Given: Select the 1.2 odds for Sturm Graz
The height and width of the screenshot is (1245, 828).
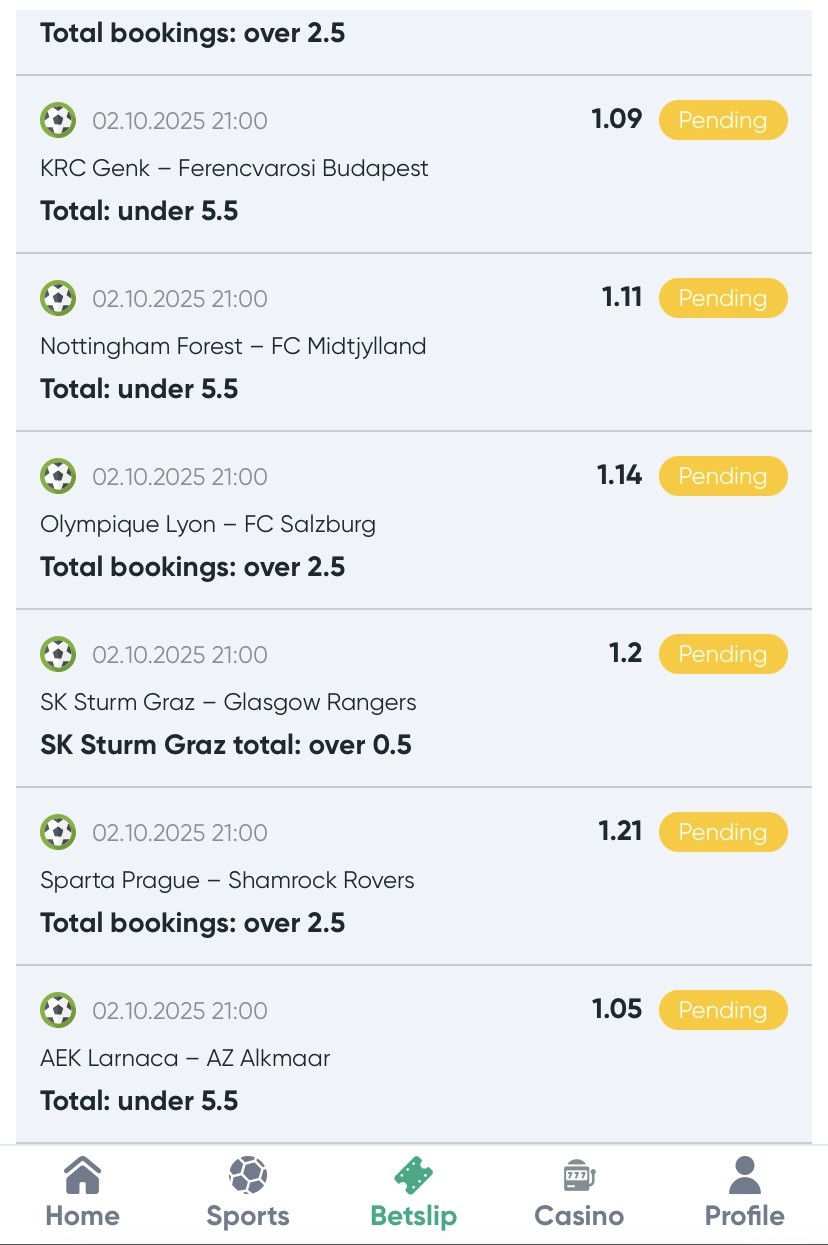Looking at the screenshot, I should [625, 654].
